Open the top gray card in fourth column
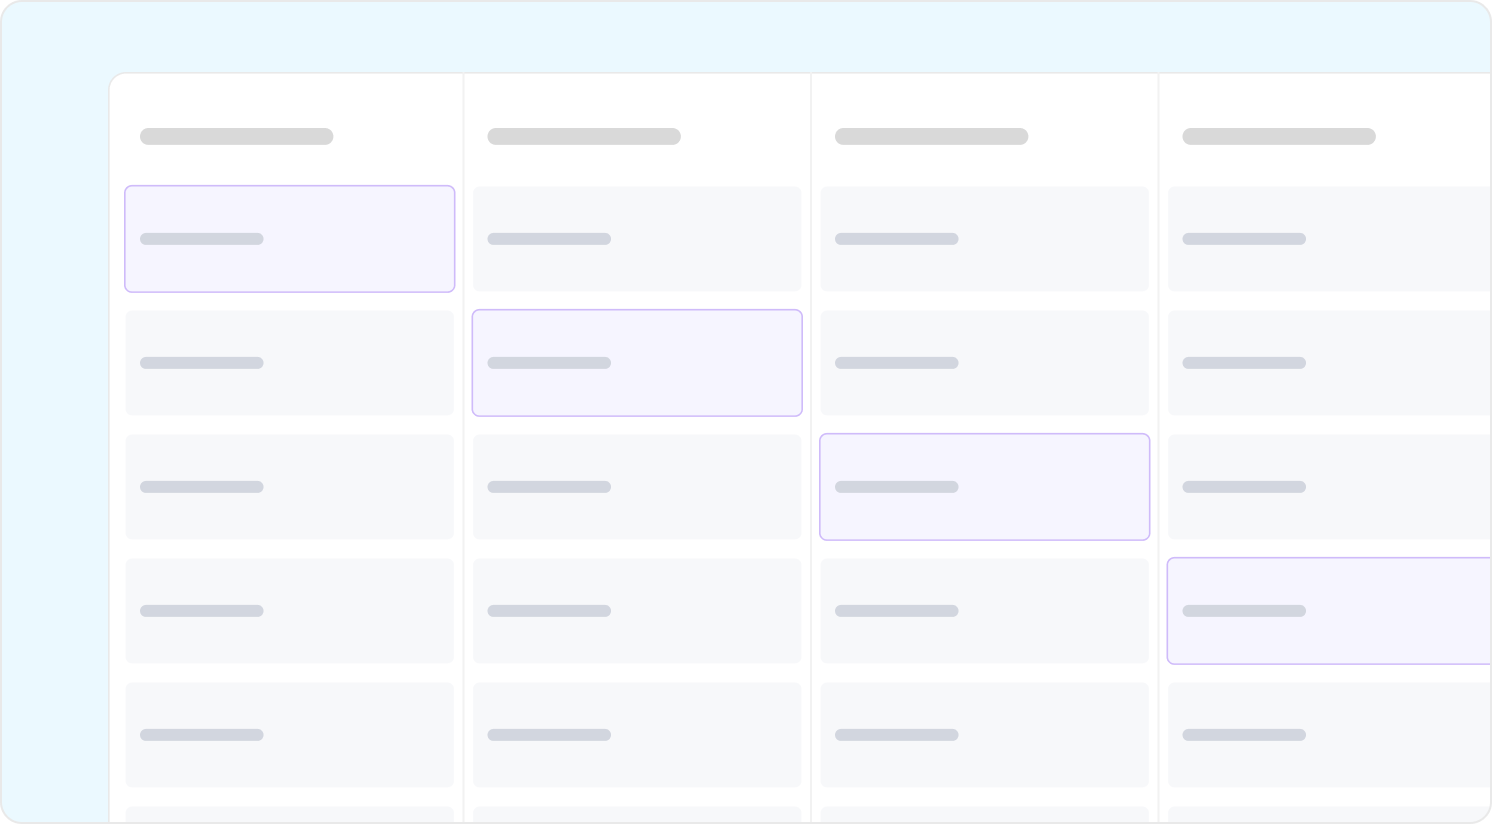The image size is (1492, 824). tap(1329, 239)
